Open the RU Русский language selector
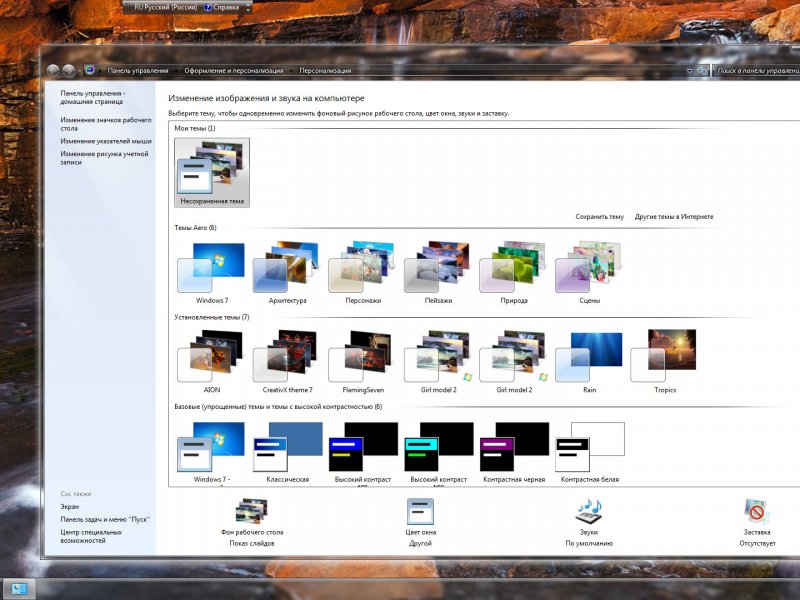Image resolution: width=800 pixels, height=600 pixels. click(x=165, y=7)
